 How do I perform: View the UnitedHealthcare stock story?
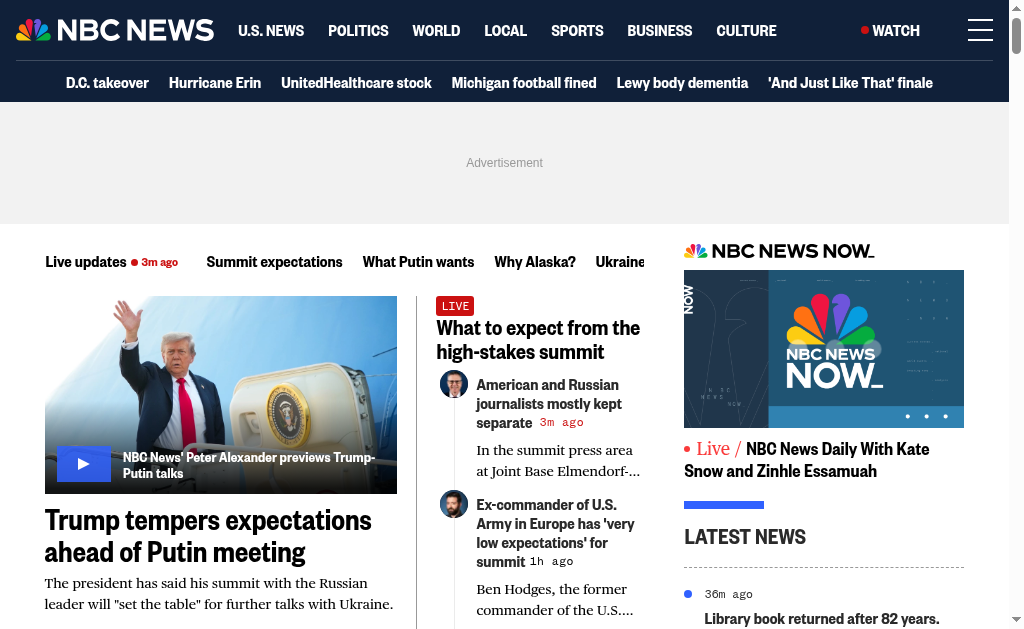point(356,83)
